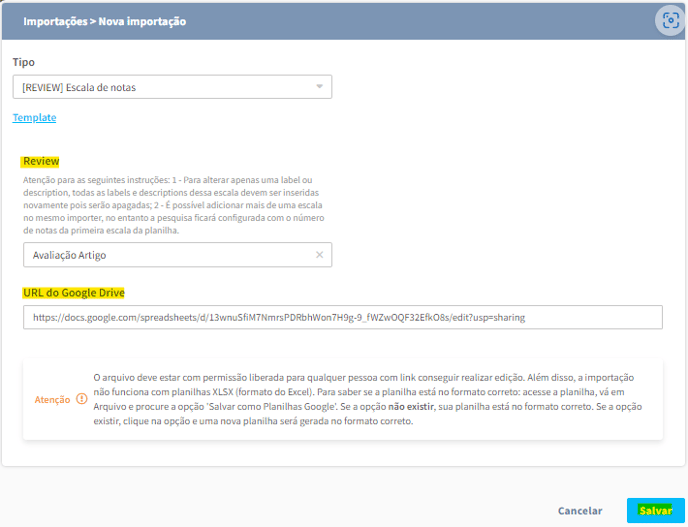Click the Nova importação breadcrumb title
The width and height of the screenshot is (688, 527).
tap(142, 21)
